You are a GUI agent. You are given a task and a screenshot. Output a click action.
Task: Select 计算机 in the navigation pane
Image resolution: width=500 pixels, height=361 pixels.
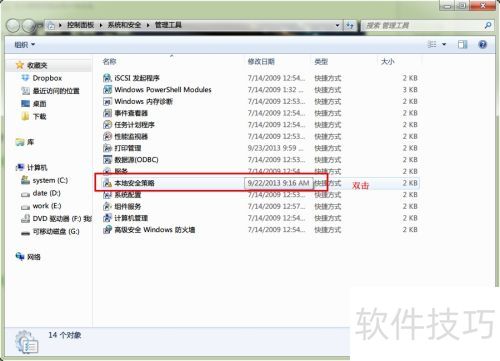coord(37,167)
